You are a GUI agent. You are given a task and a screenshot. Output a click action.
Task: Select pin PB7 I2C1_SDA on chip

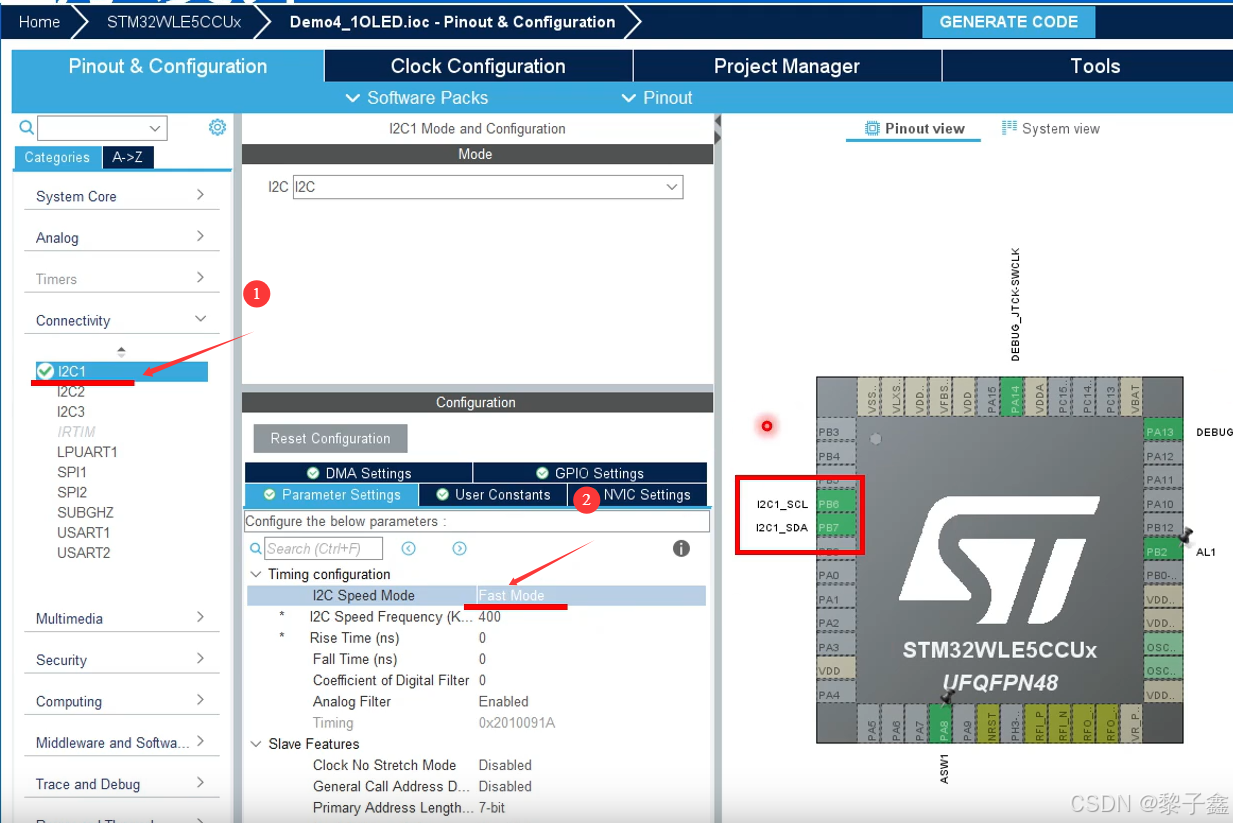[836, 527]
